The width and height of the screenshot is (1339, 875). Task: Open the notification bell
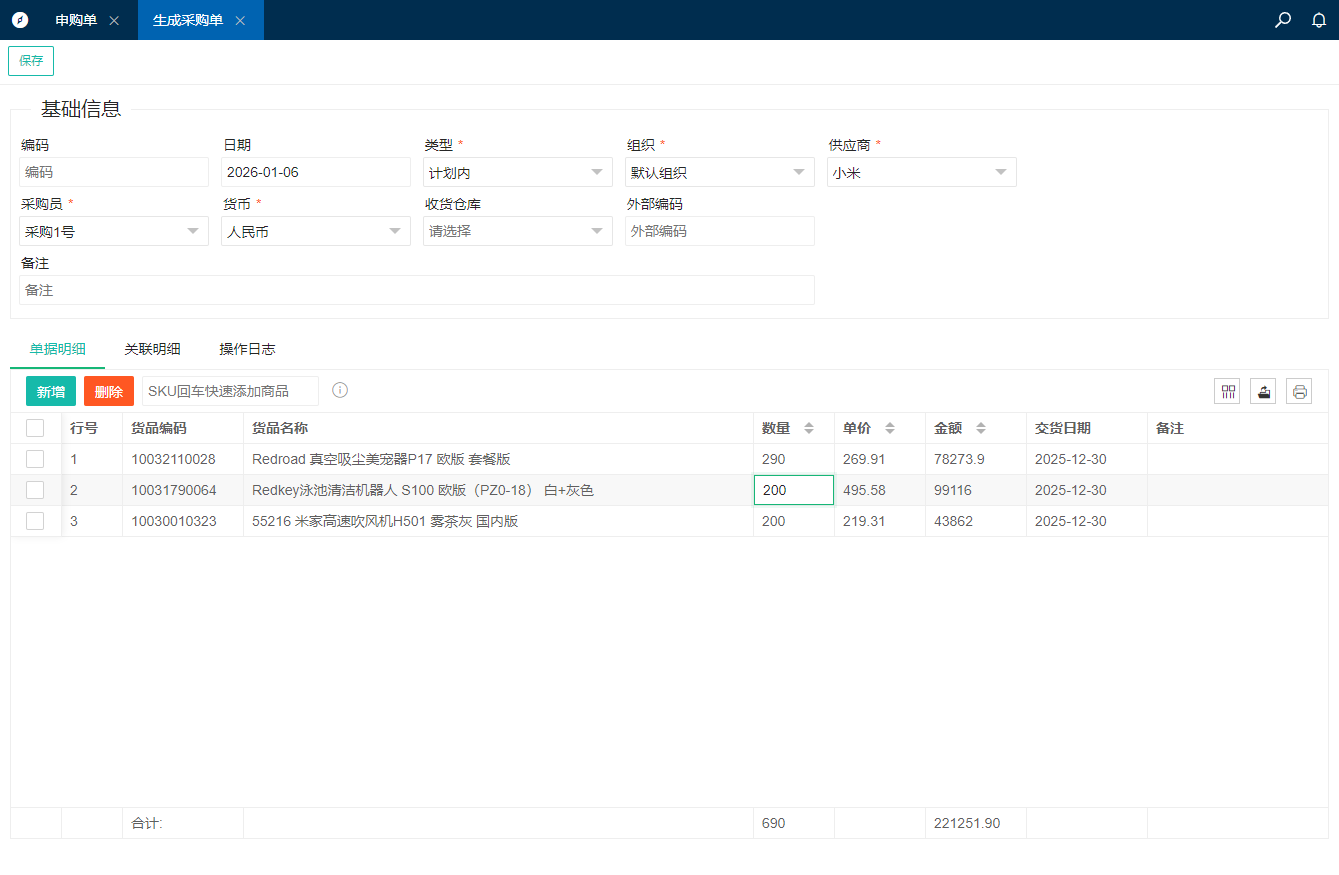[x=1318, y=20]
